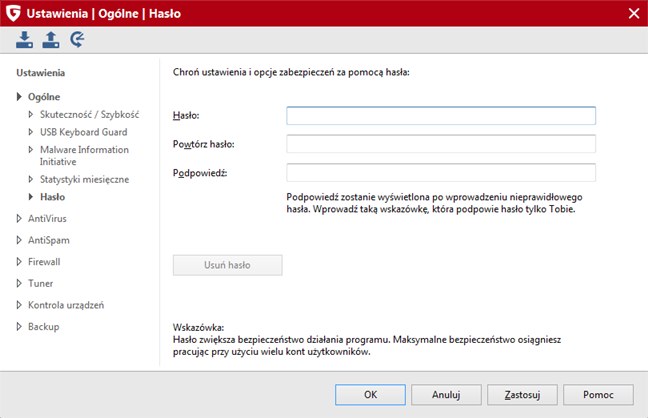Expand the AntiVirus section arrow
648x418 pixels.
click(x=19, y=218)
